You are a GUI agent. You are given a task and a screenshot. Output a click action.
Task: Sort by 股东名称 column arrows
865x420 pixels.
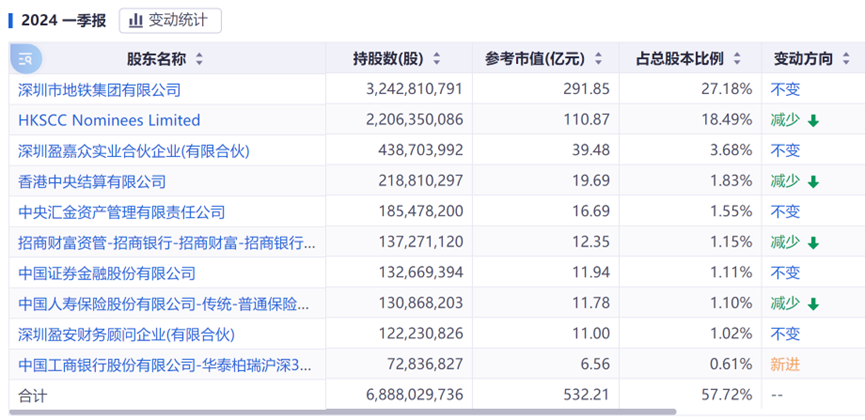(199, 59)
